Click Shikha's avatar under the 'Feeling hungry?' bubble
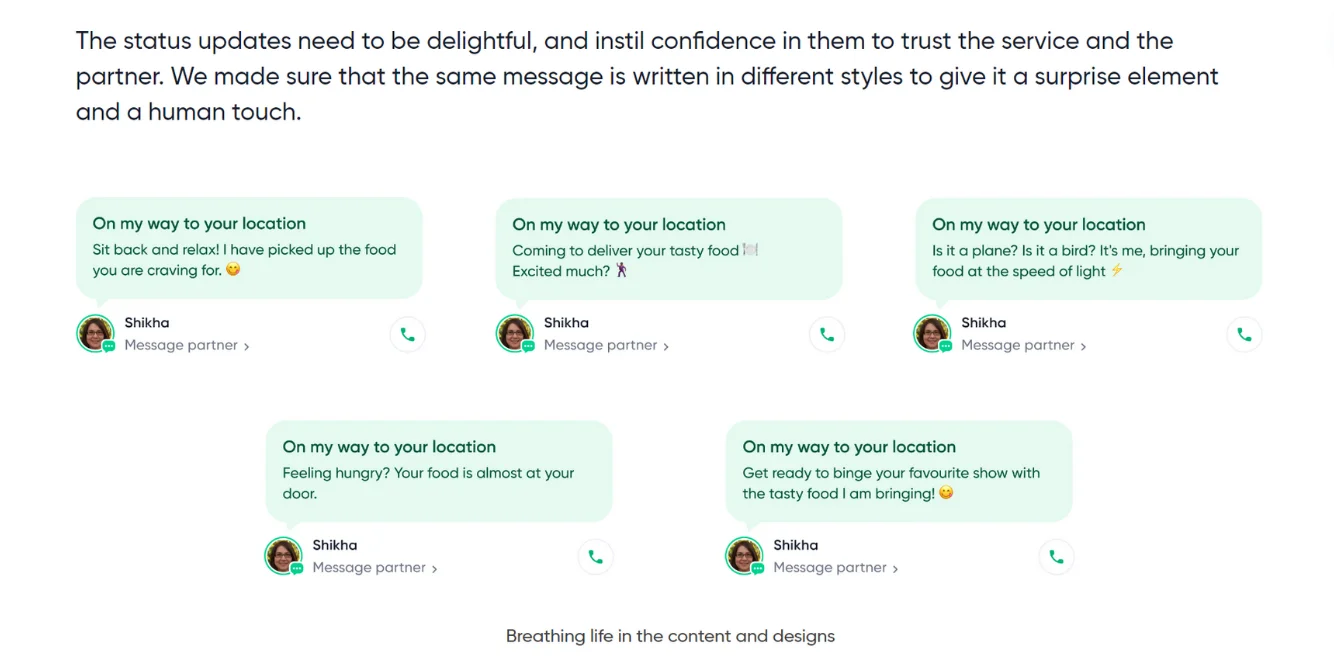The image size is (1334, 667). pos(284,556)
